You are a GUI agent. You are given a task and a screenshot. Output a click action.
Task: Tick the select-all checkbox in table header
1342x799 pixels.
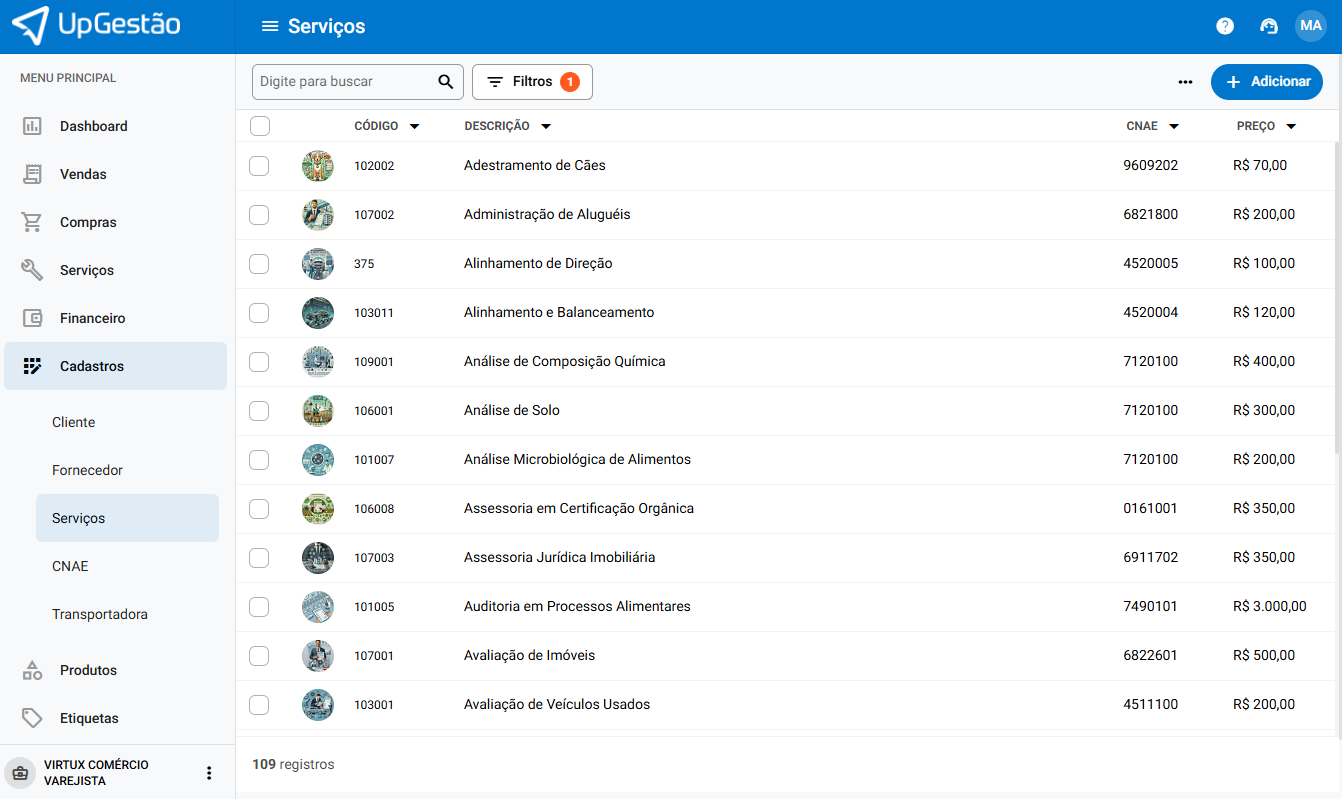(x=260, y=126)
